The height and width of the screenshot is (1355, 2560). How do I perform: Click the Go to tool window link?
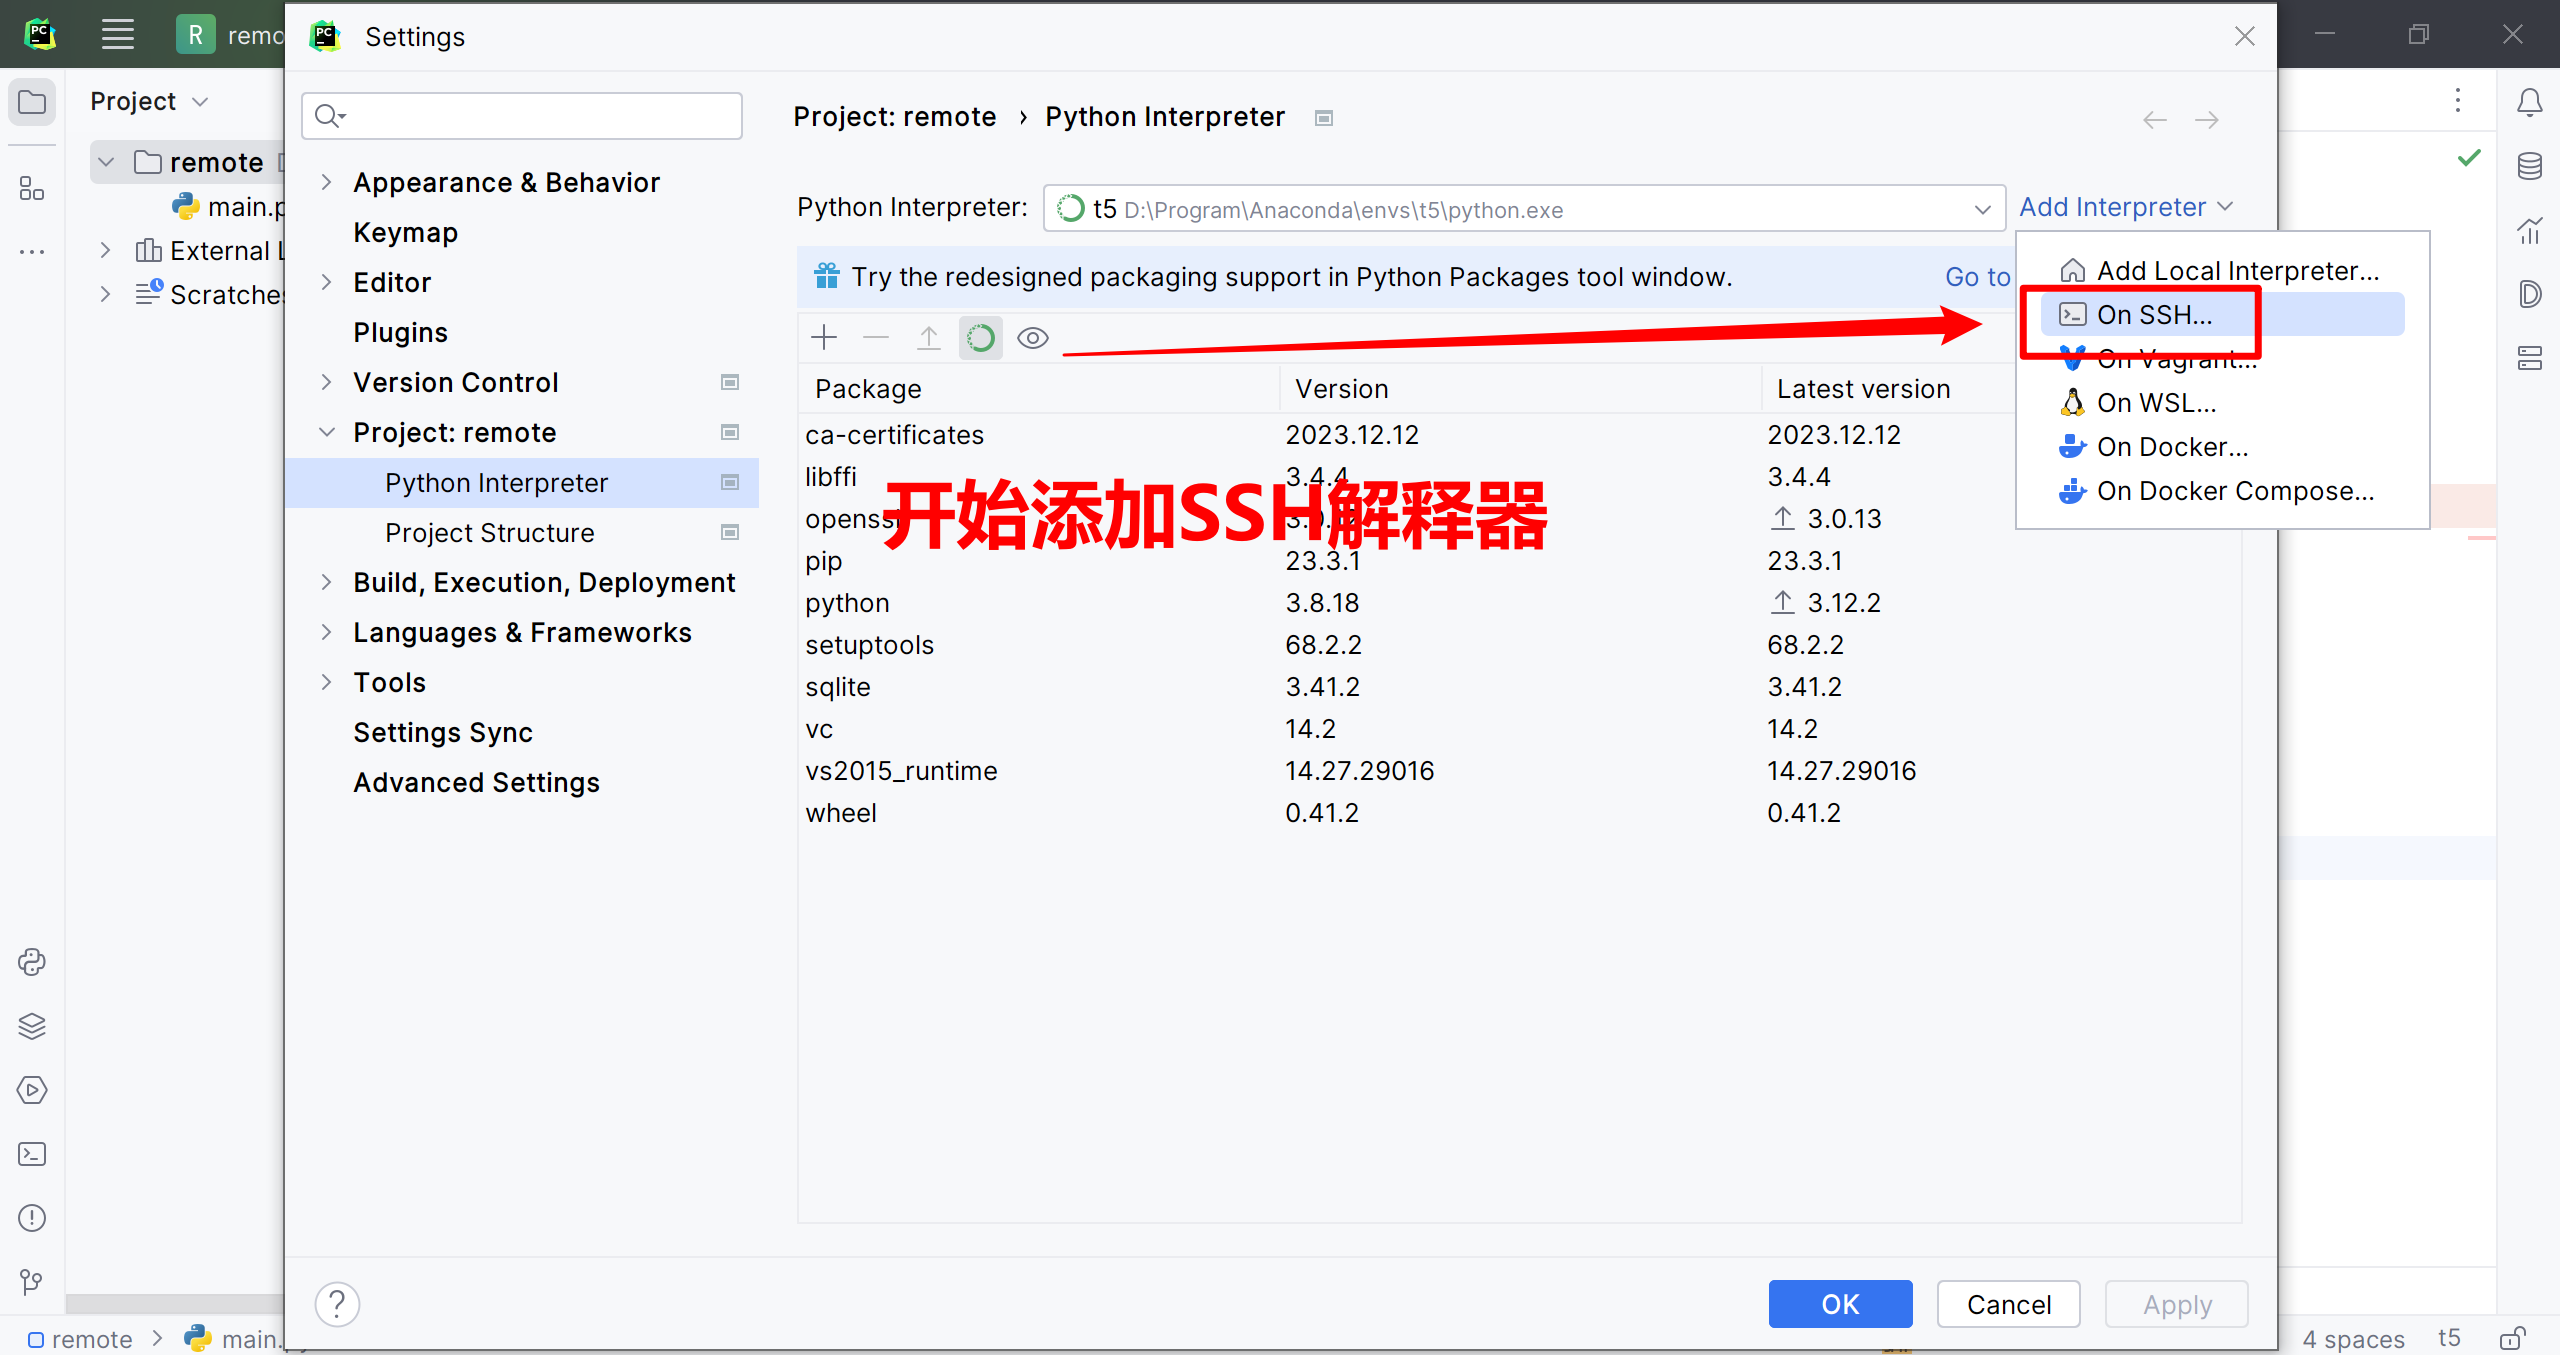click(1977, 277)
